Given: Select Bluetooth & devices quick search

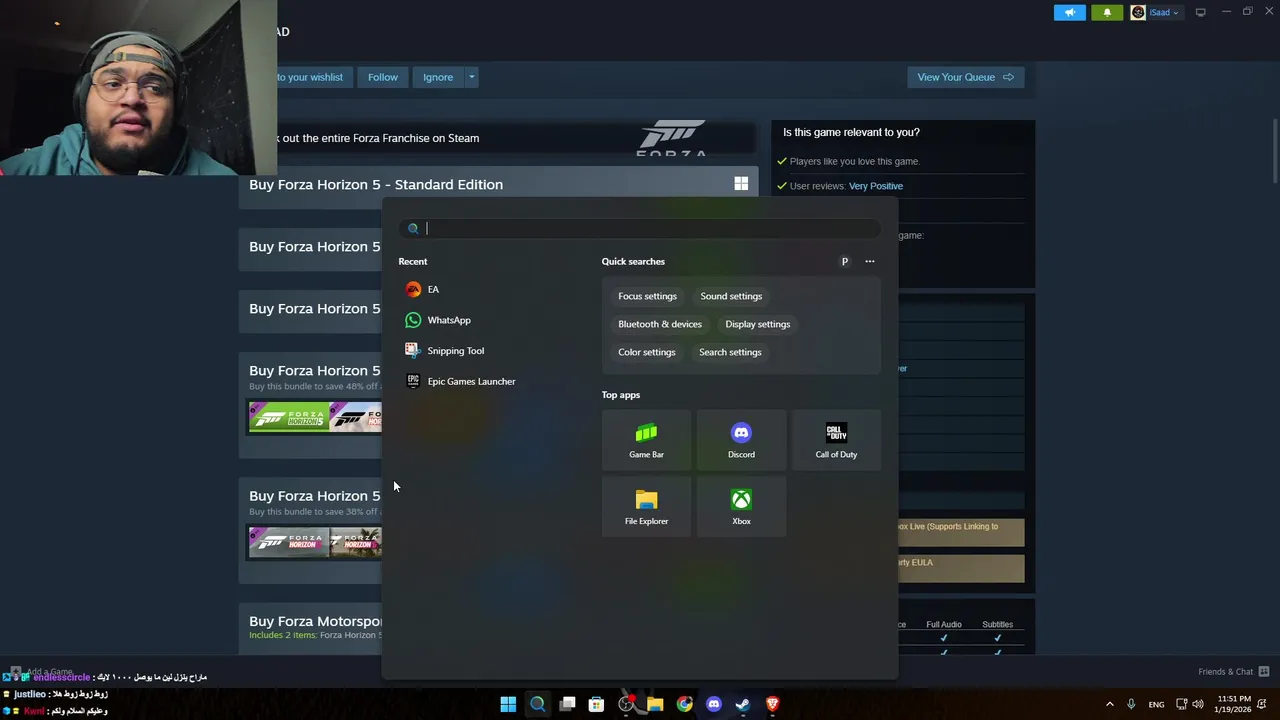Looking at the screenshot, I should [660, 324].
